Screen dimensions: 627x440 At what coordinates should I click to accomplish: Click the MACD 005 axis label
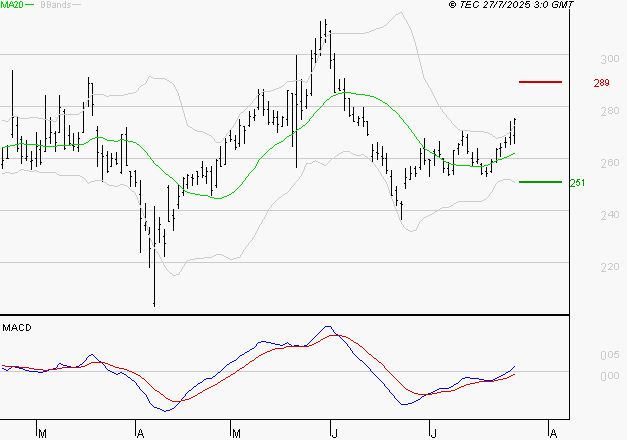coord(610,355)
